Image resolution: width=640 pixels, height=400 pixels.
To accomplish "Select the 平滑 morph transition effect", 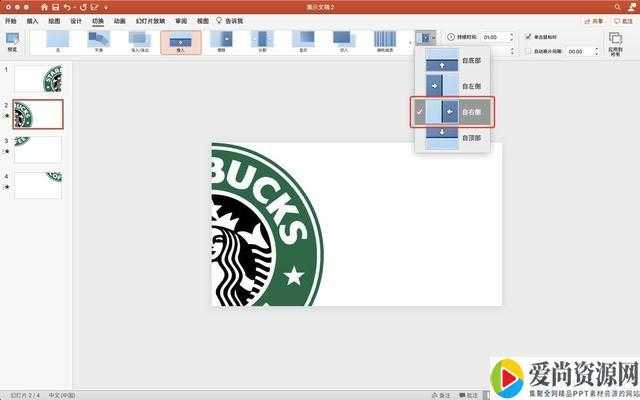I will point(99,40).
